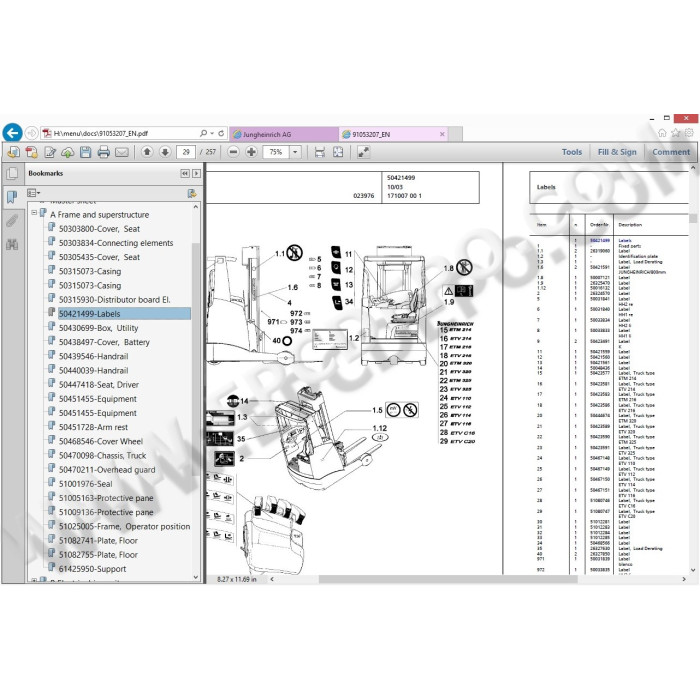Image resolution: width=700 pixels, height=700 pixels.
Task: Click the document horizontal scrollbar thumb
Action: 448,579
